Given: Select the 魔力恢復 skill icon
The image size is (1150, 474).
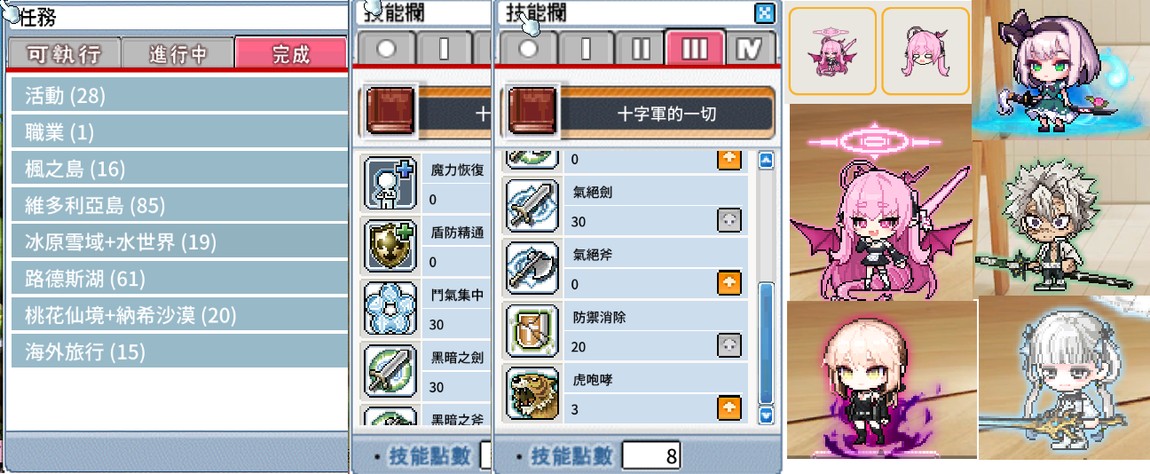Looking at the screenshot, I should (390, 184).
